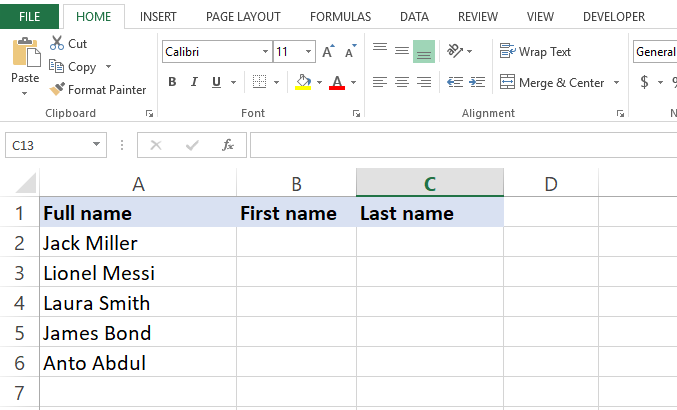The image size is (677, 410).
Task: Align text left
Action: click(380, 82)
